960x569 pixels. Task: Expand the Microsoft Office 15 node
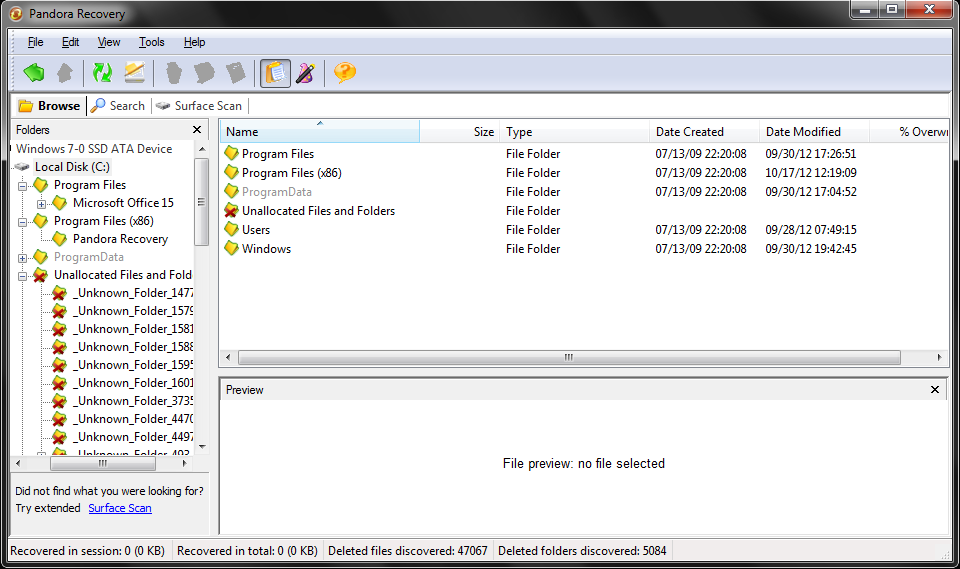41,204
